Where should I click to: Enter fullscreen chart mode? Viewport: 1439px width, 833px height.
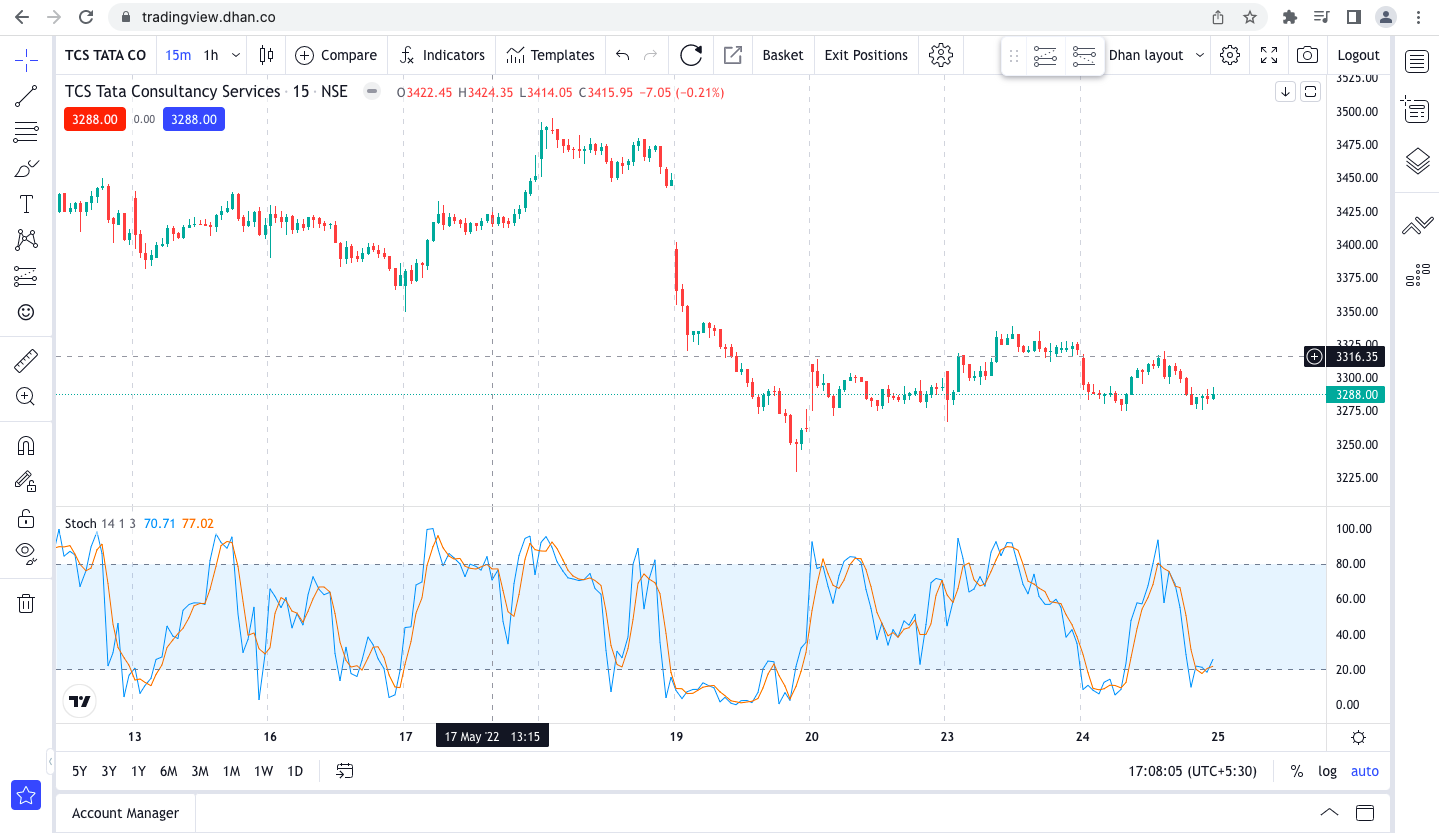point(1269,55)
